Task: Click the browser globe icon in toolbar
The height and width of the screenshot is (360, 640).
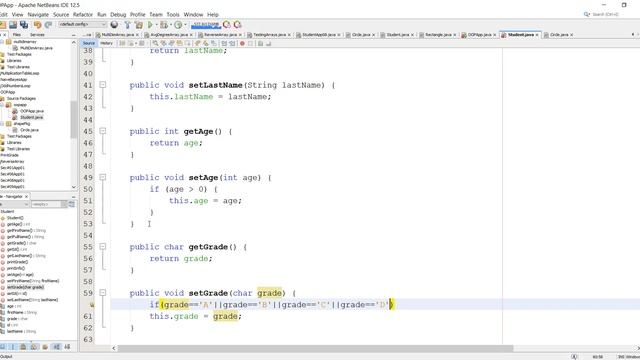Action: [x=114, y=25]
